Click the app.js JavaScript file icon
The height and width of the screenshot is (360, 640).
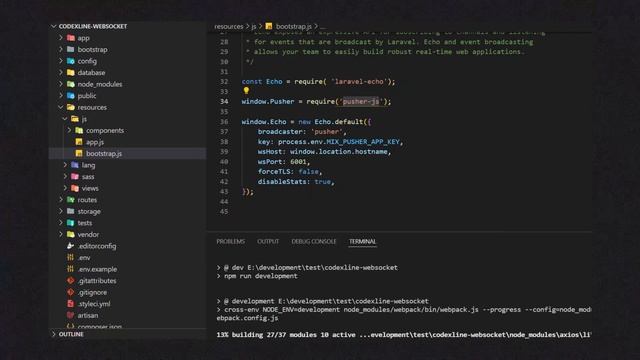pos(79,142)
